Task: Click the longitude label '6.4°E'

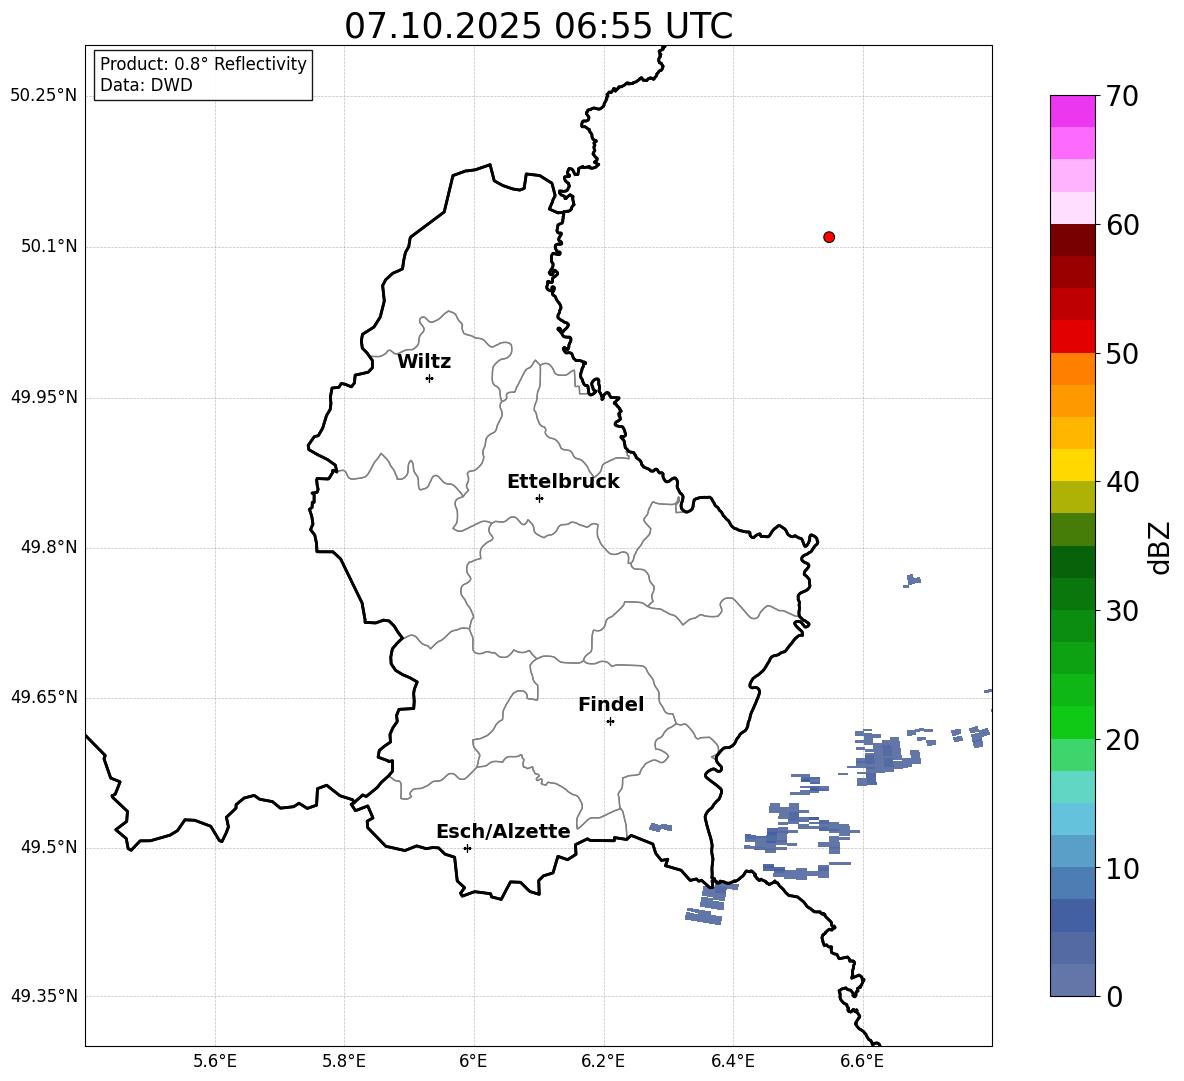Action: click(x=732, y=1061)
